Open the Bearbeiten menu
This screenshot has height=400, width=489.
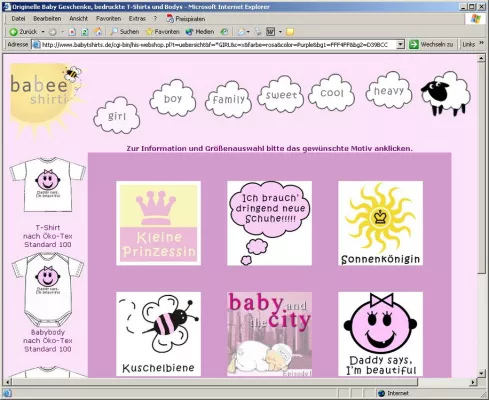click(x=47, y=19)
